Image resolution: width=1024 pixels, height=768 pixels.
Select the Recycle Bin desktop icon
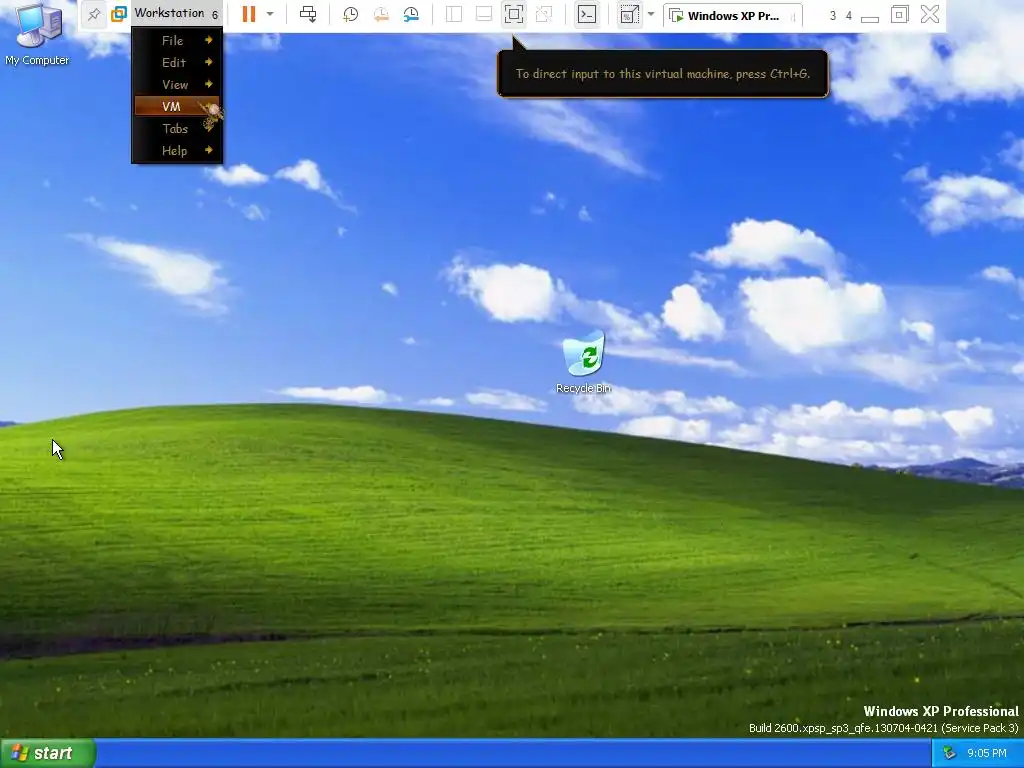click(x=583, y=362)
